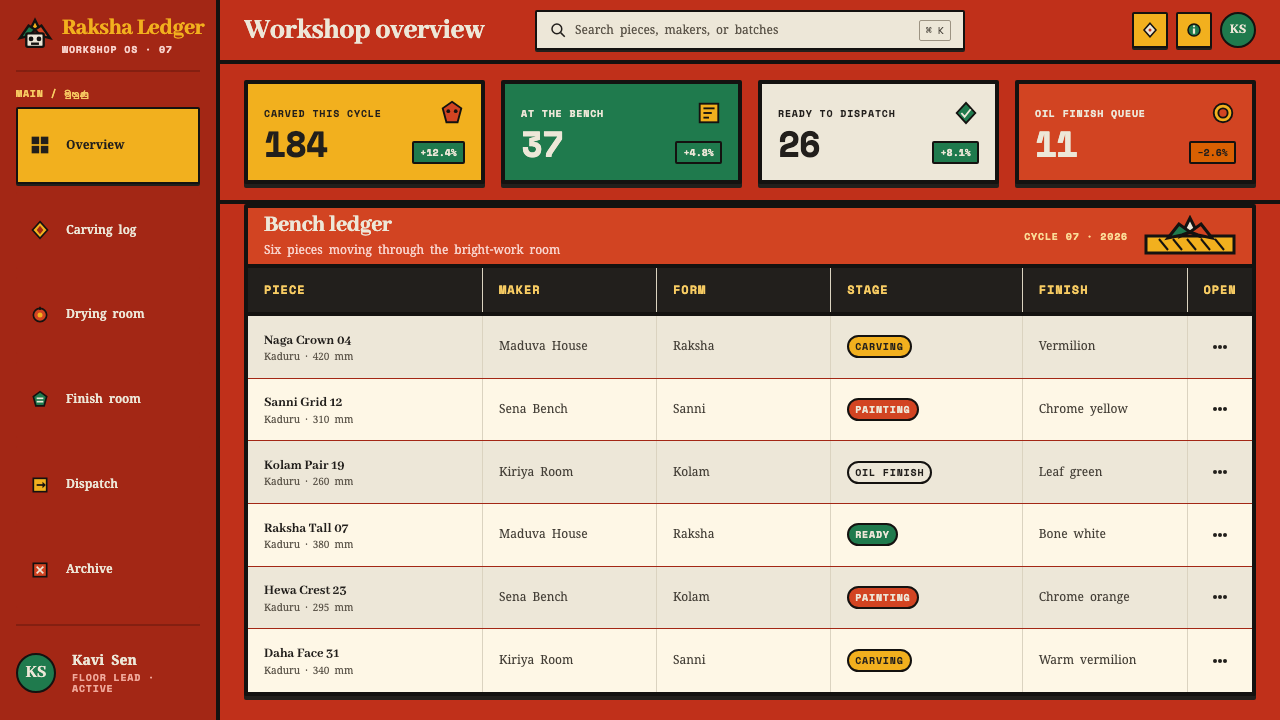The image size is (1280, 720).
Task: Click the +12.4% badge on Carved card
Action: point(438,152)
